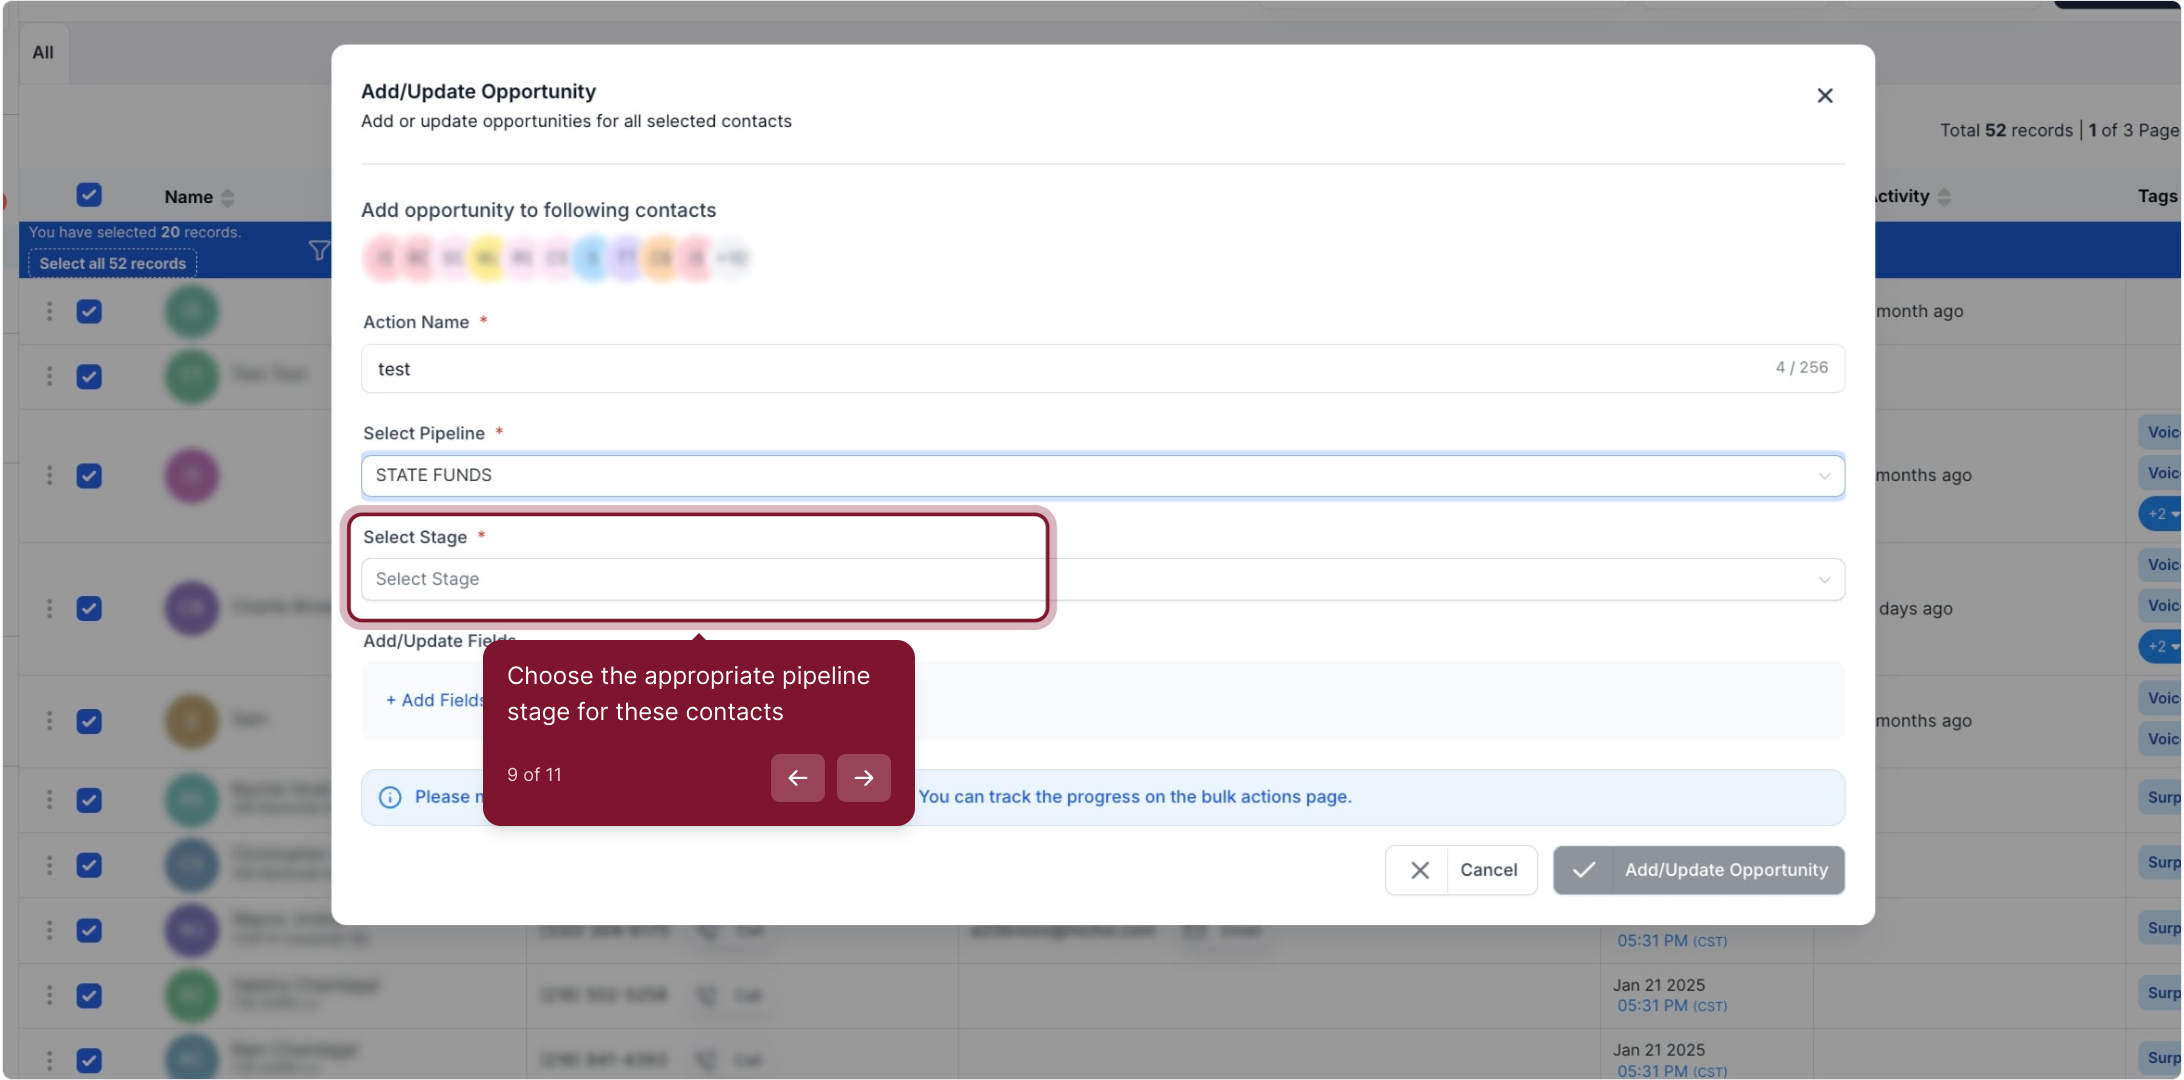Viewport: 2184px width, 1080px height.
Task: Click the filter funnel icon
Action: click(x=318, y=250)
